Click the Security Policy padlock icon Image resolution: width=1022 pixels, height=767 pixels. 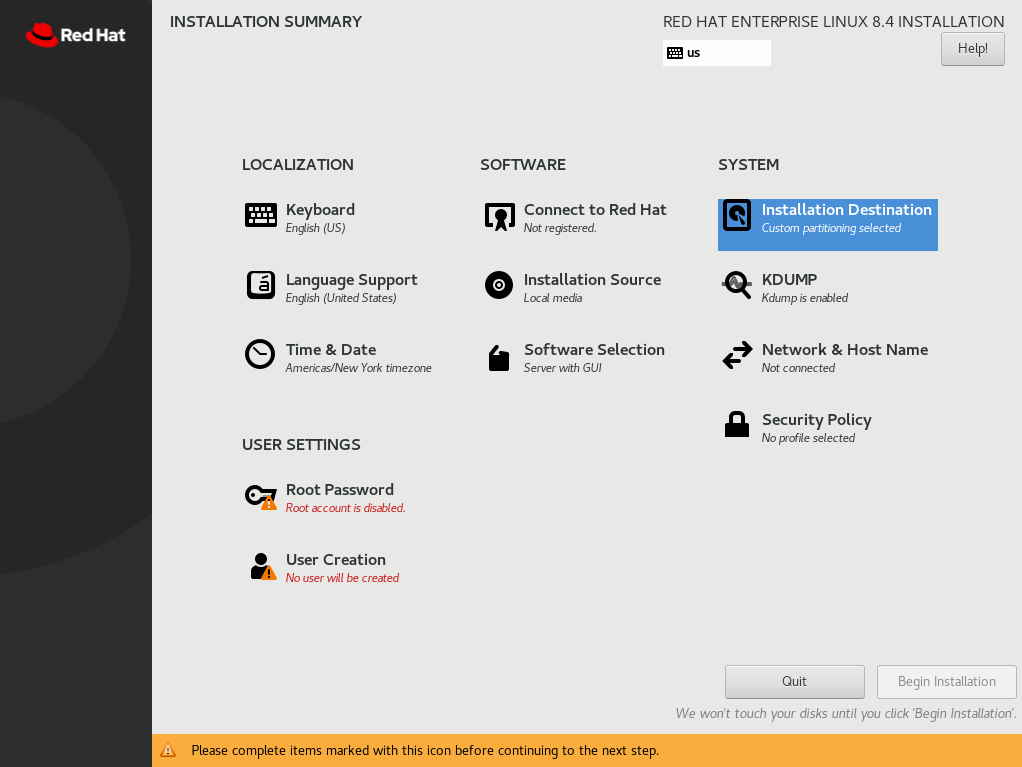pos(737,424)
